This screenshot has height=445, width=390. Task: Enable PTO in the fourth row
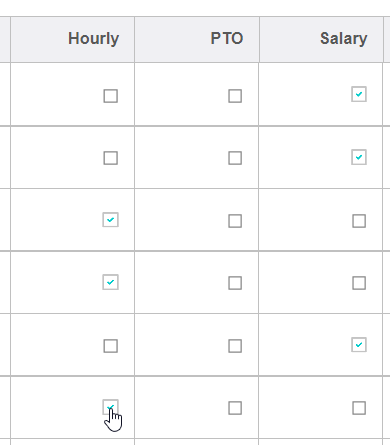pyautogui.click(x=235, y=283)
